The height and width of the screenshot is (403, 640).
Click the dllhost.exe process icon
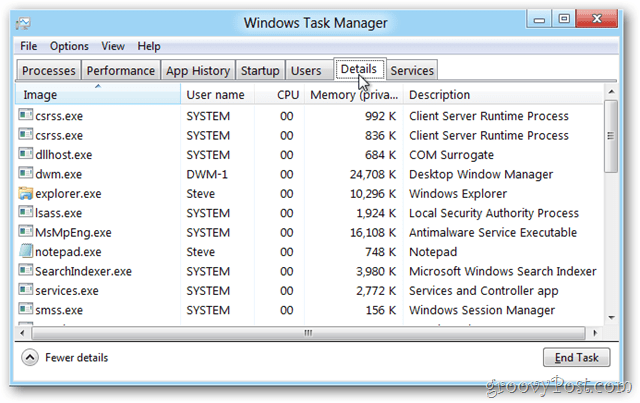(x=25, y=154)
